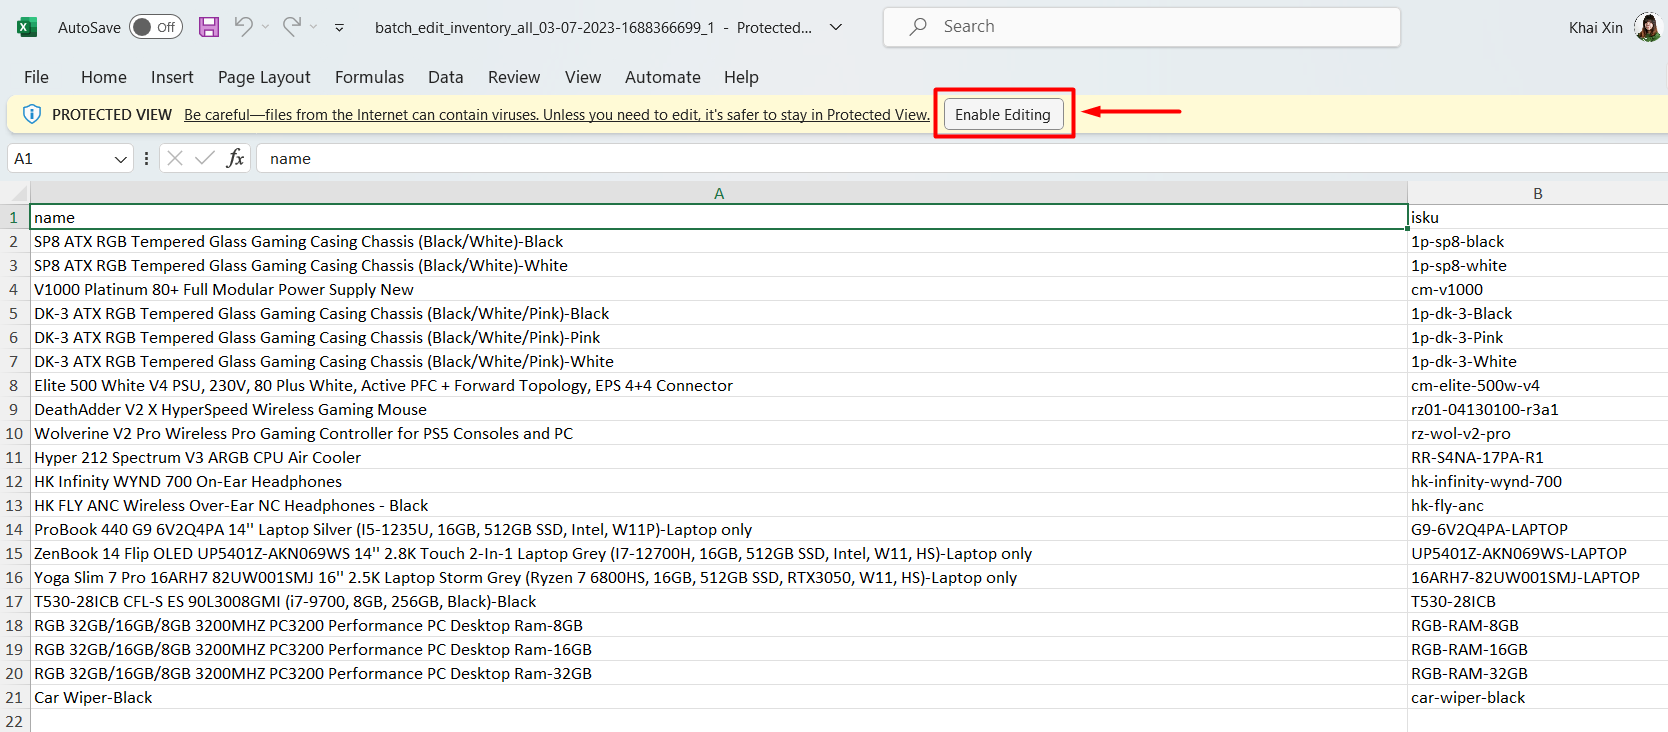The height and width of the screenshot is (732, 1668).
Task: Open the Khai Xin profile picture
Action: pos(1647,27)
